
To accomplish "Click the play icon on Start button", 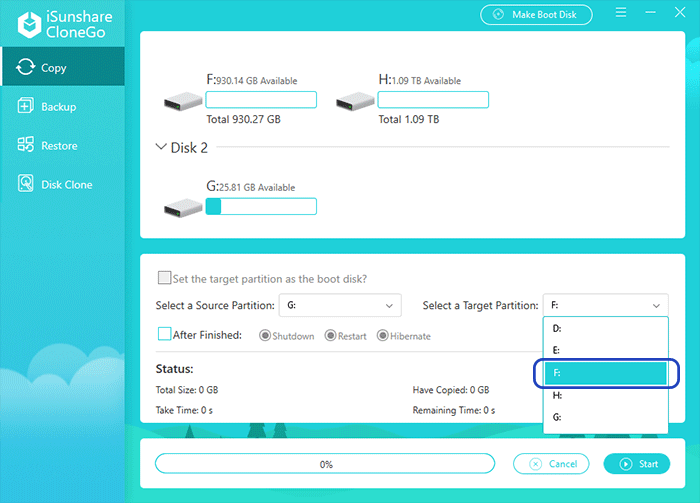I will pos(626,464).
